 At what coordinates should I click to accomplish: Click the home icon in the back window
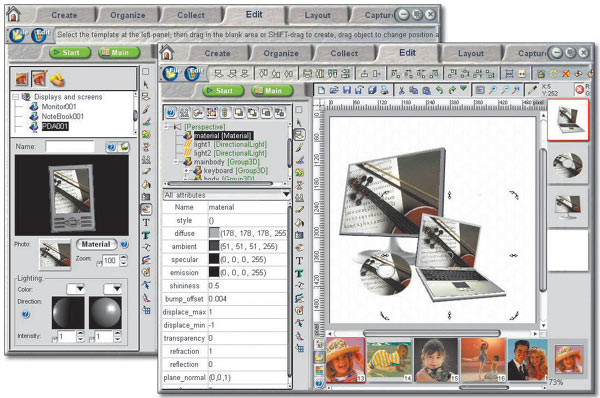click(14, 14)
